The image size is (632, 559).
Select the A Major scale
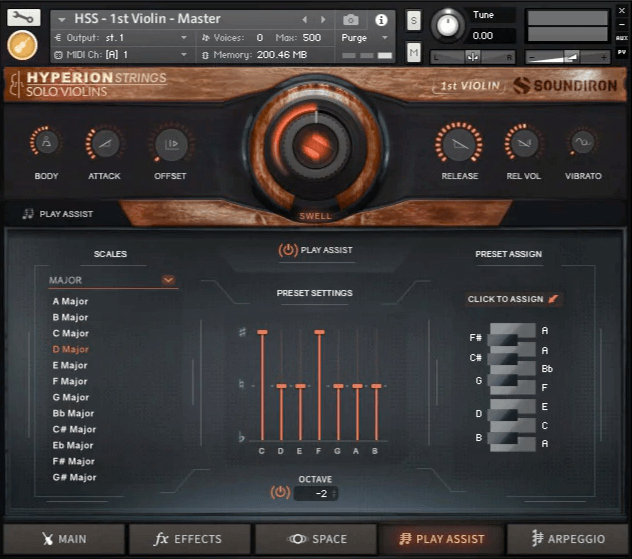pos(70,301)
